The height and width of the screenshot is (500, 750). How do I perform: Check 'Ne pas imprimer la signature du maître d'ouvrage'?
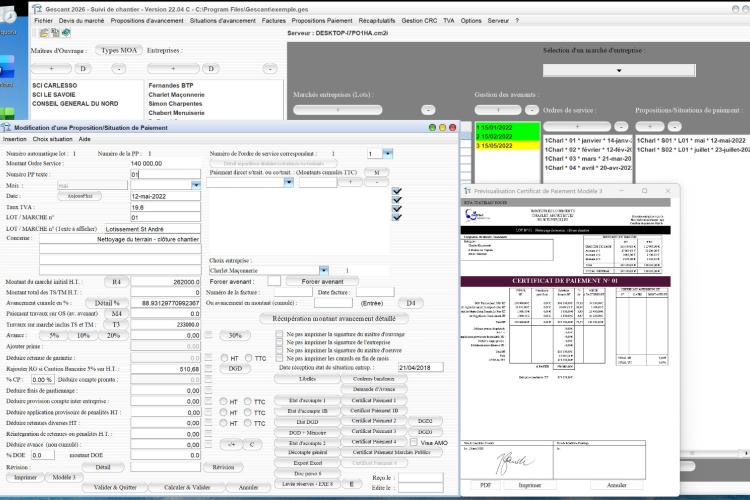pyautogui.click(x=279, y=334)
